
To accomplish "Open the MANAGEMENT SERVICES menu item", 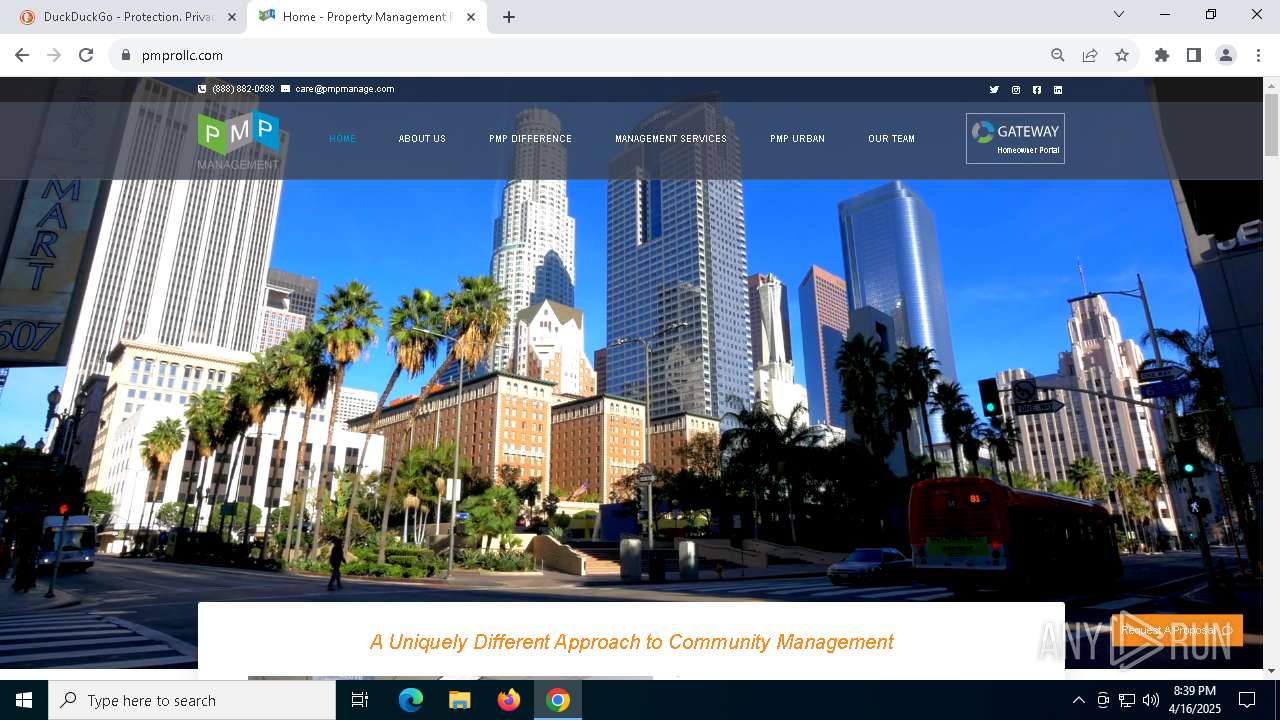I will [671, 139].
